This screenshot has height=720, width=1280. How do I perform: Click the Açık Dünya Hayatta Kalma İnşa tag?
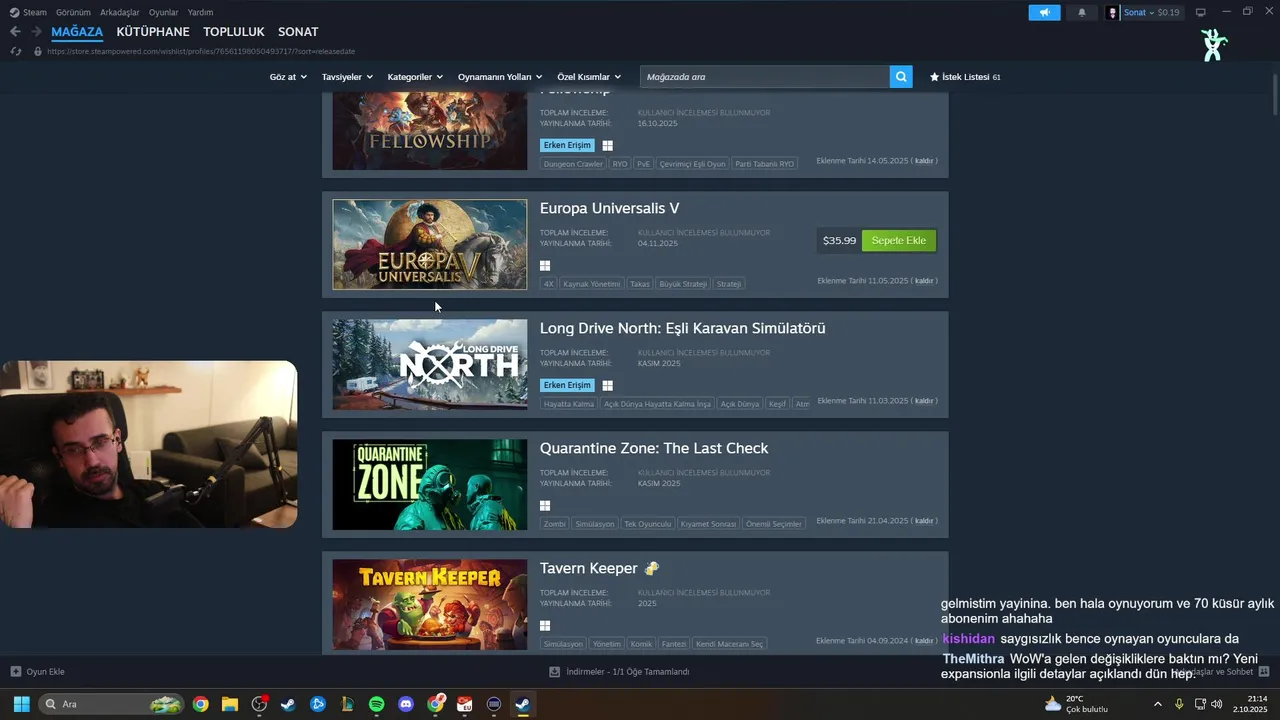click(x=657, y=404)
